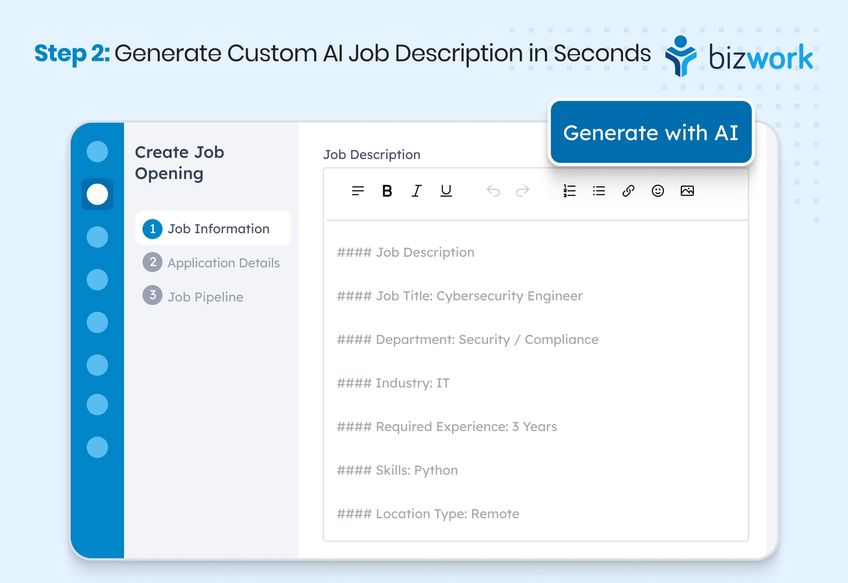This screenshot has height=583, width=848.
Task: Select the bottom sidebar circle indicator
Action: (x=97, y=449)
